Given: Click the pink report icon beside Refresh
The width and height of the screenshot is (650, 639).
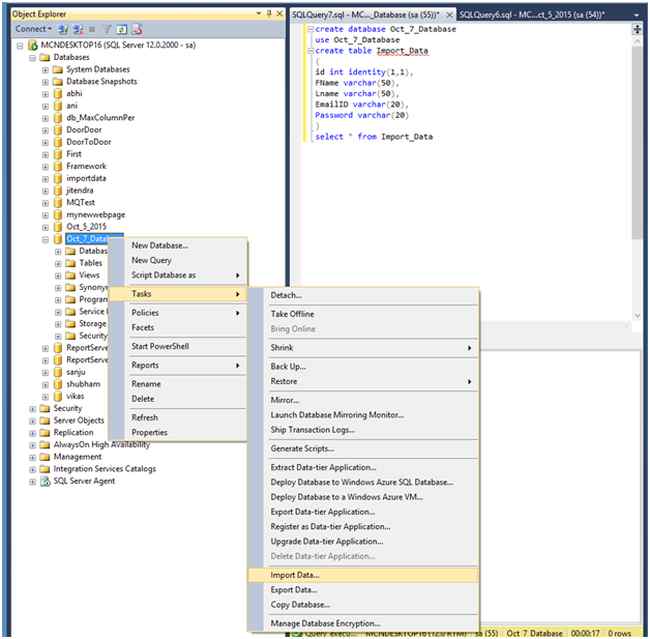Looking at the screenshot, I should pyautogui.click(x=137, y=29).
